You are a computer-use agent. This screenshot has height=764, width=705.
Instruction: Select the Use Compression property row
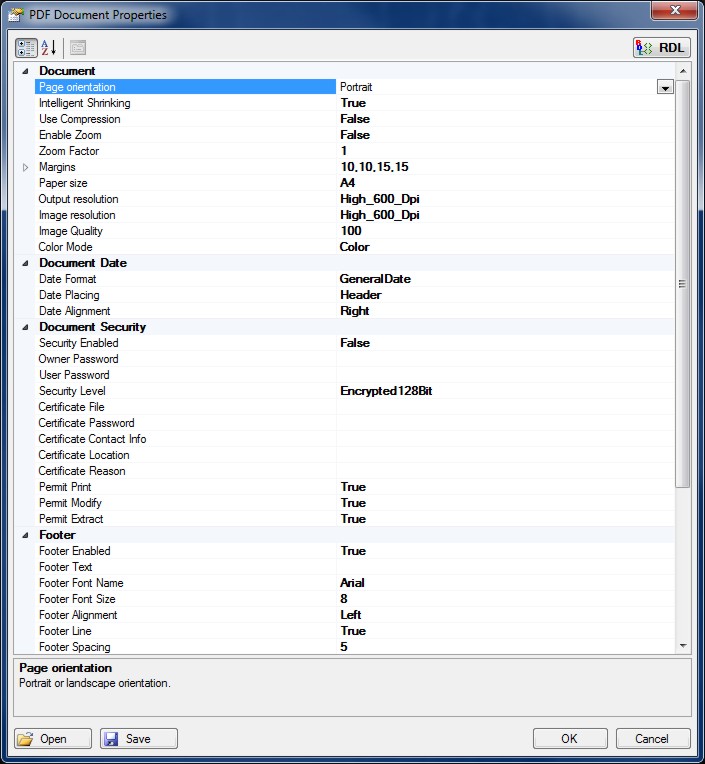point(79,119)
